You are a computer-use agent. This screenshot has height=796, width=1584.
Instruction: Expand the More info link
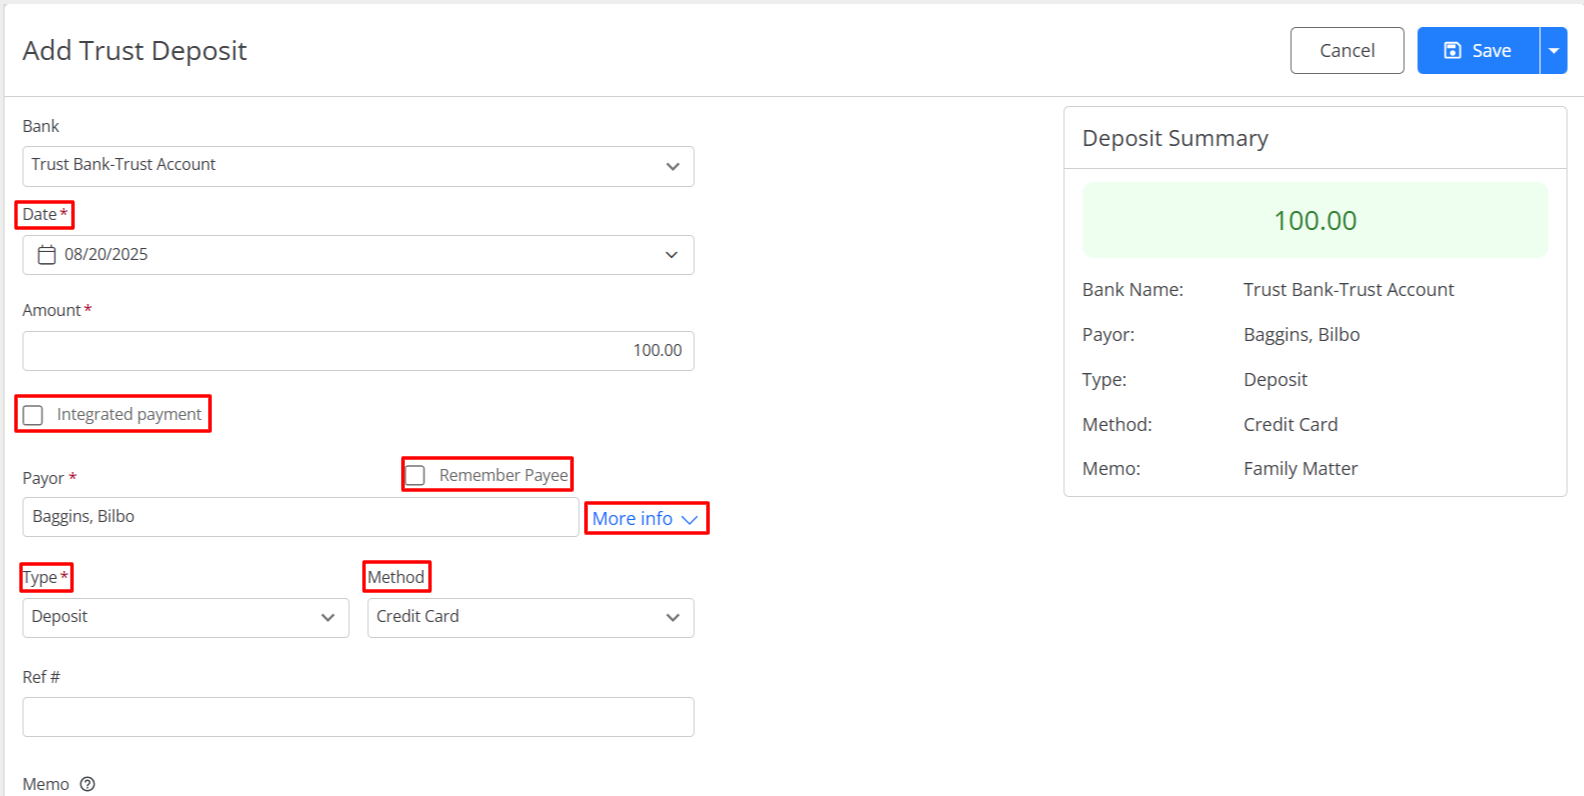click(645, 519)
